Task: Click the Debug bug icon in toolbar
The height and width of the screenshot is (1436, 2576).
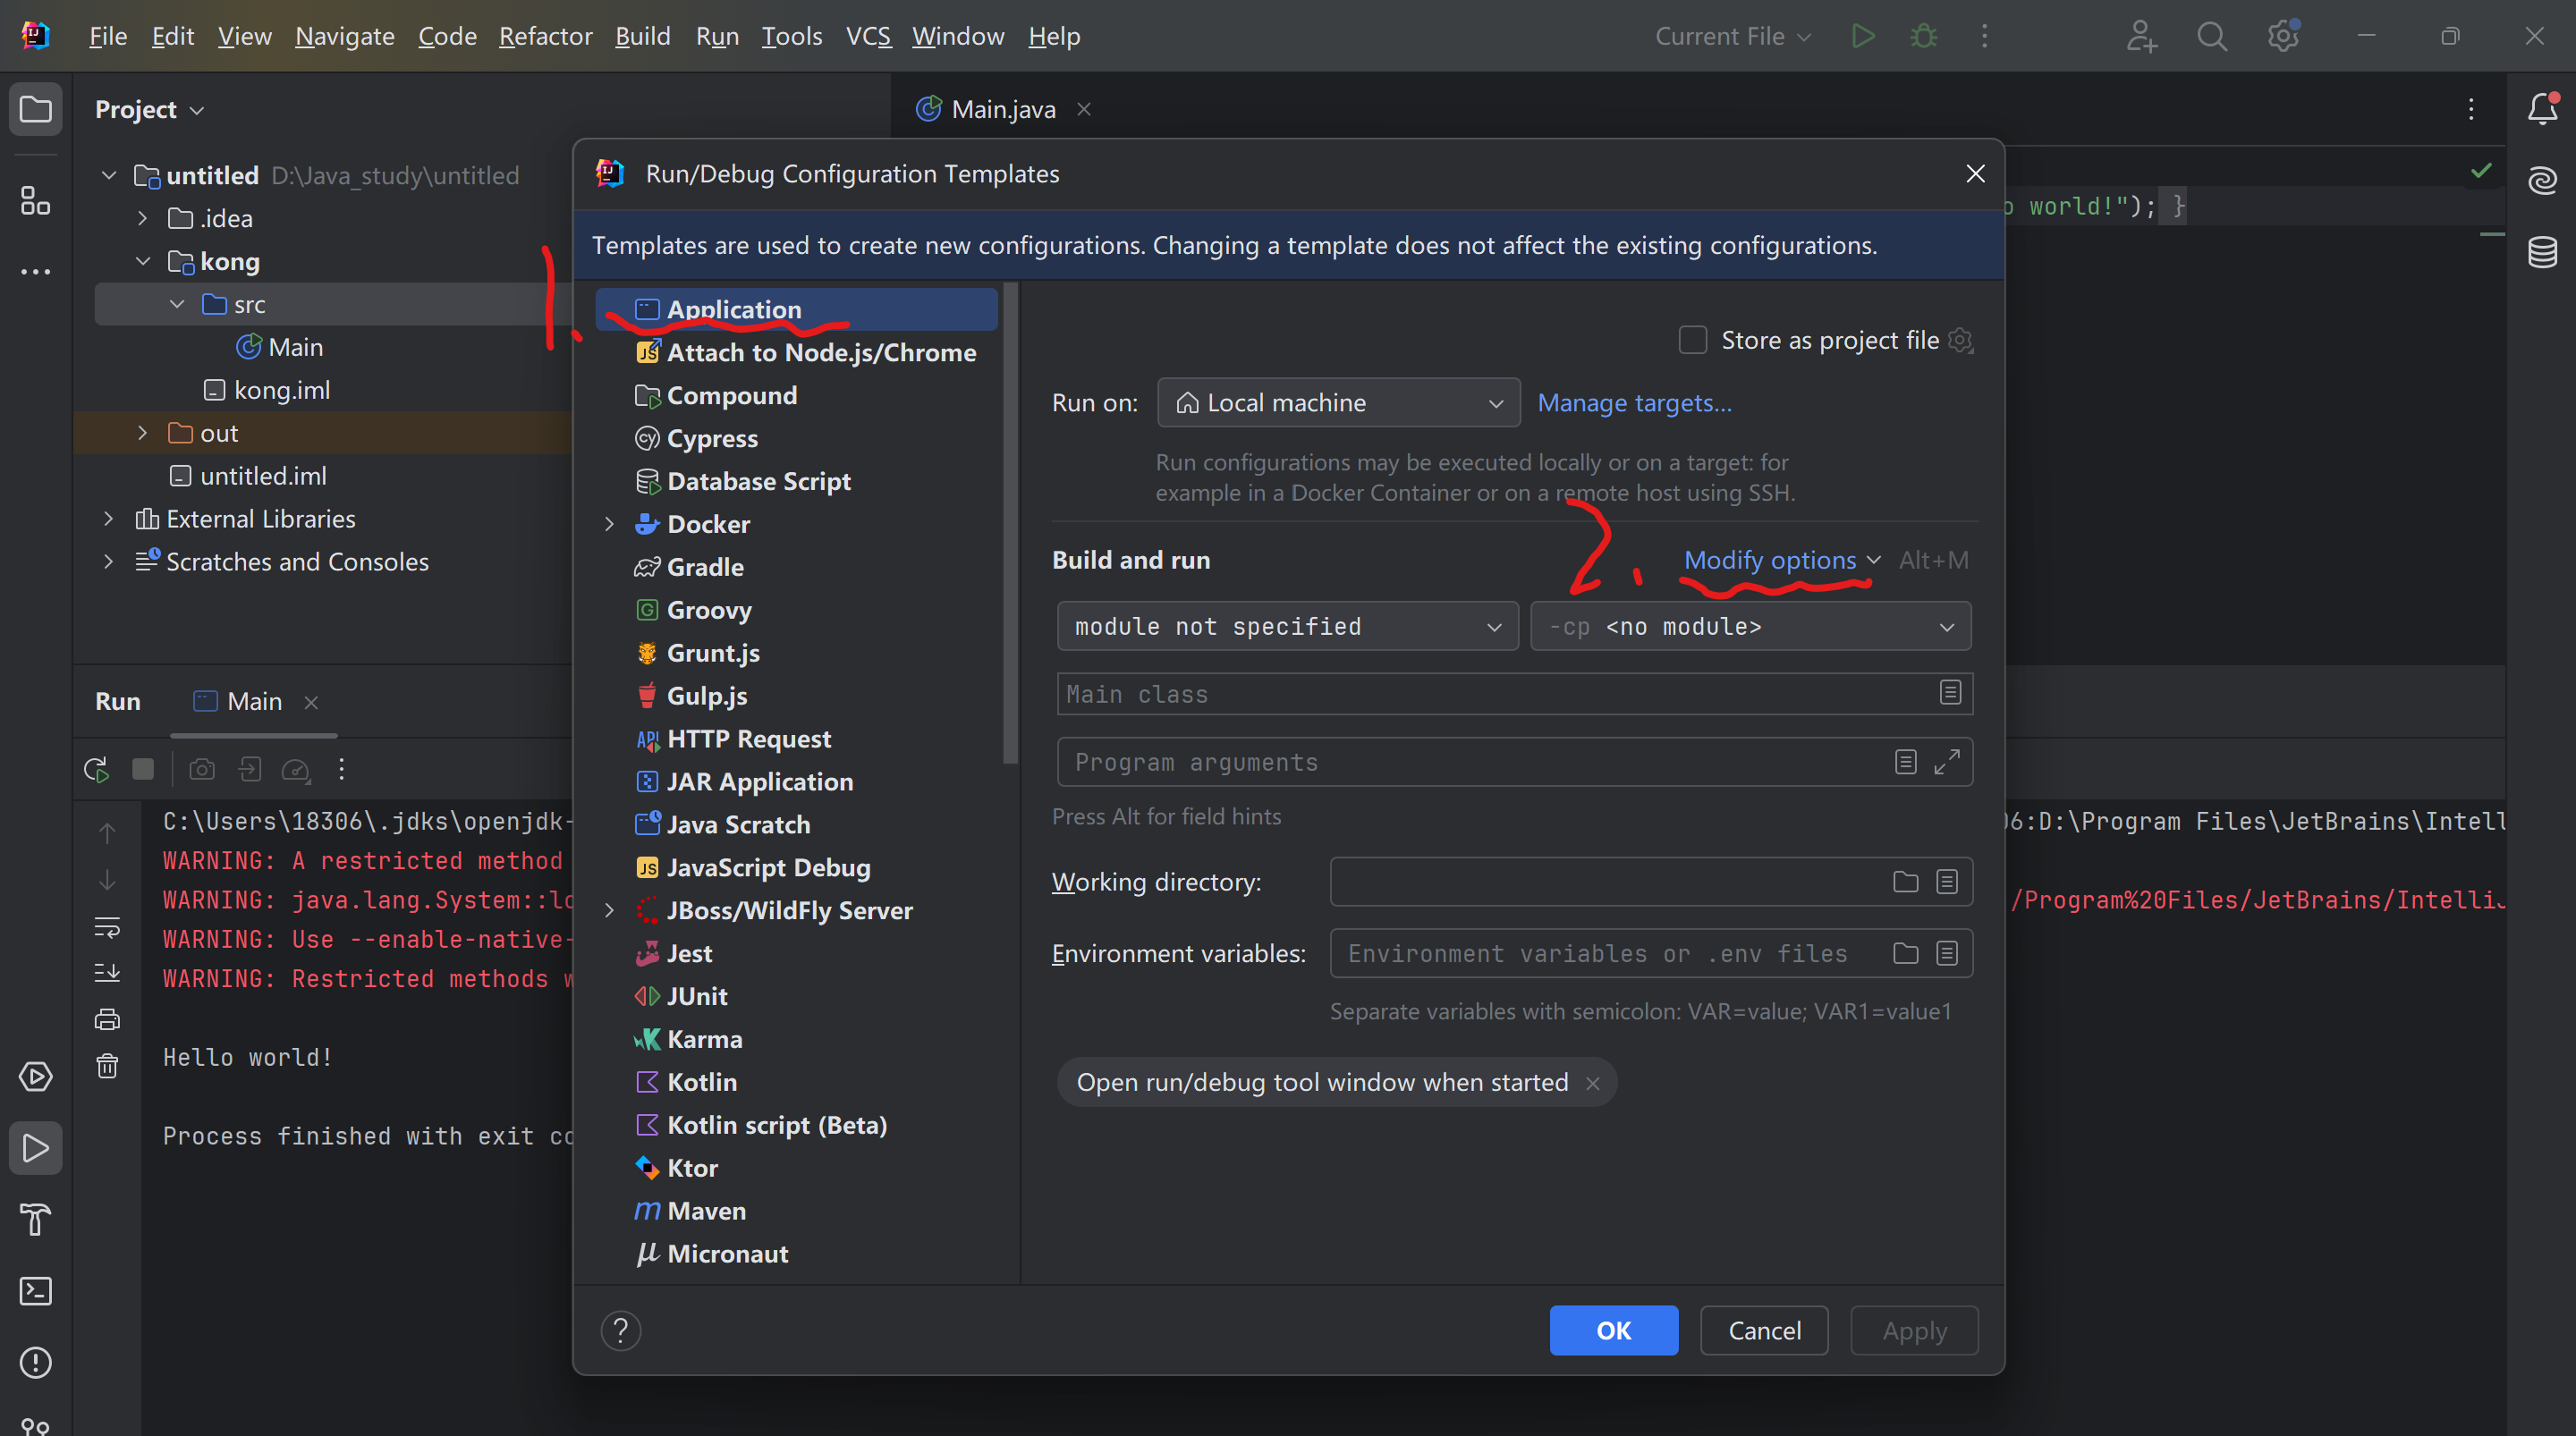Action: 1923,36
